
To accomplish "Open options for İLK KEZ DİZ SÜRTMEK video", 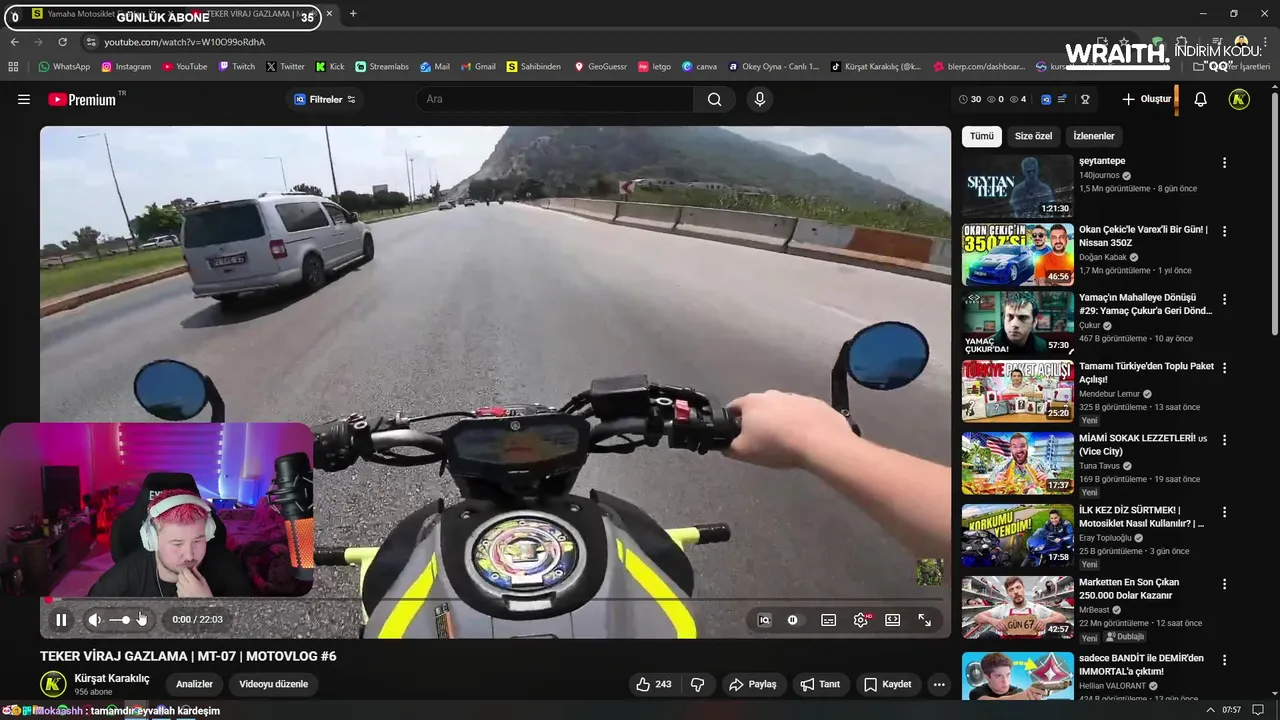I will [x=1224, y=512].
